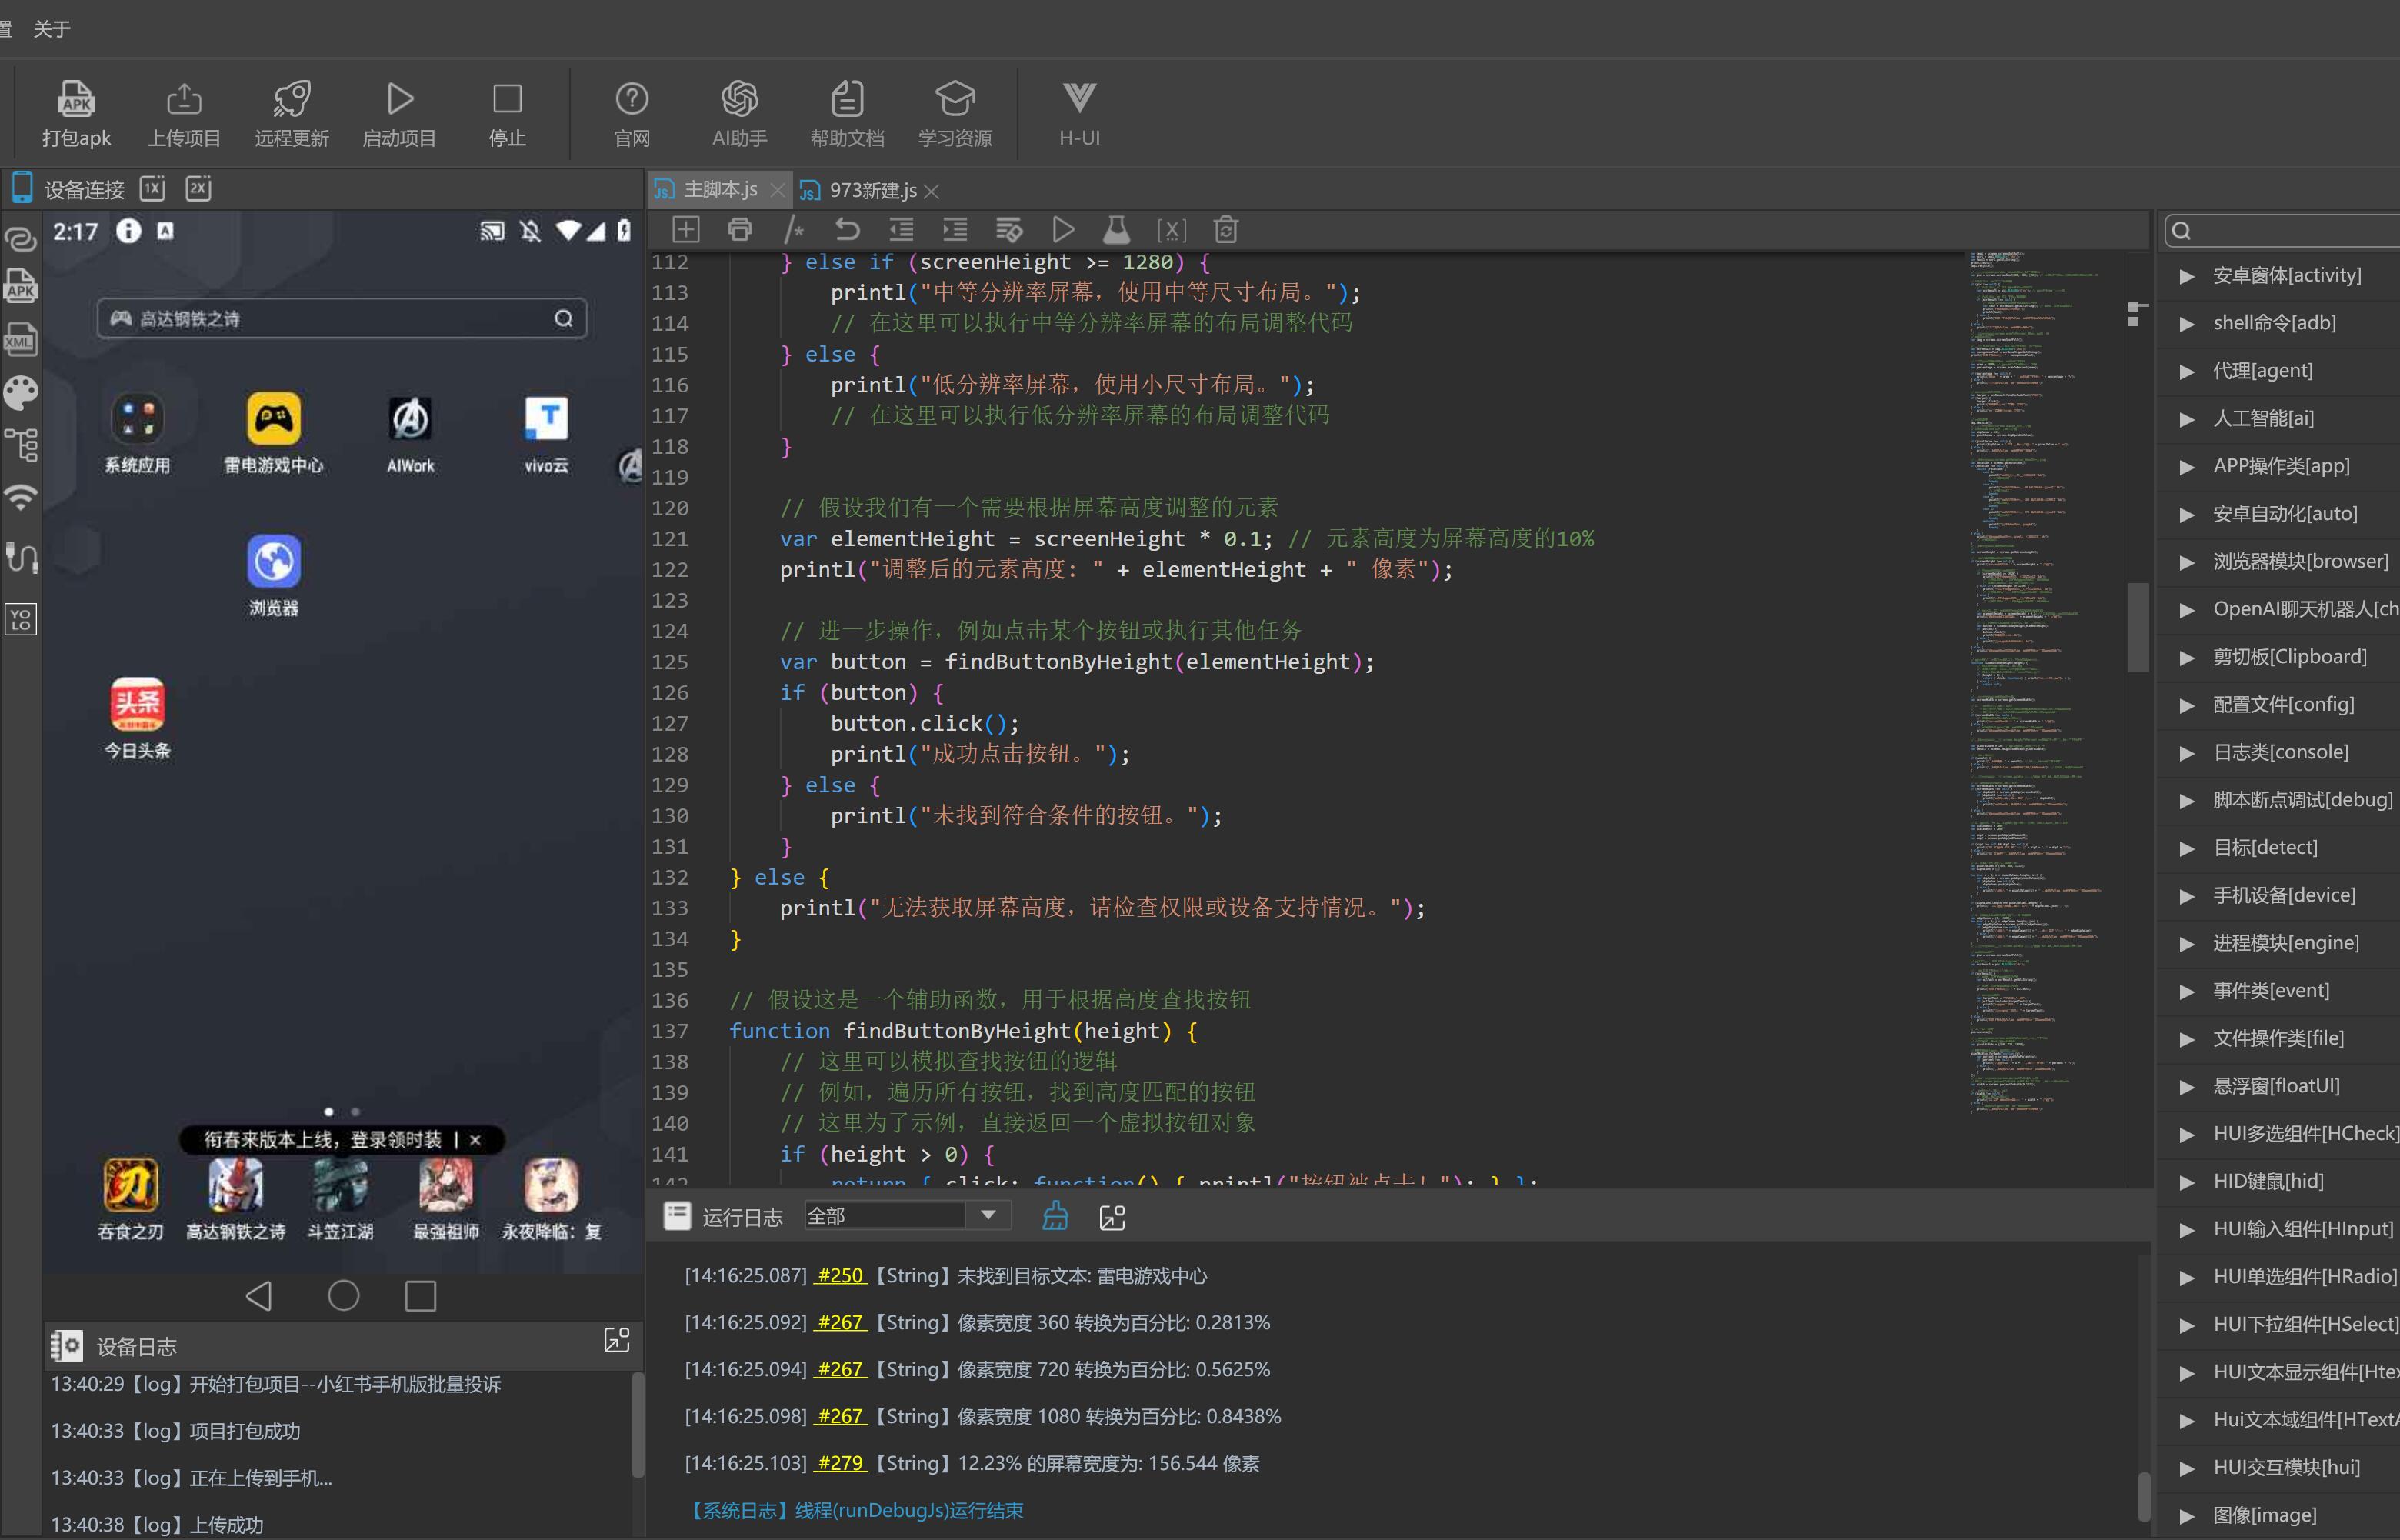Image resolution: width=2400 pixels, height=1540 pixels.
Task: Open the 全部 log filter dropdown
Action: tap(987, 1215)
